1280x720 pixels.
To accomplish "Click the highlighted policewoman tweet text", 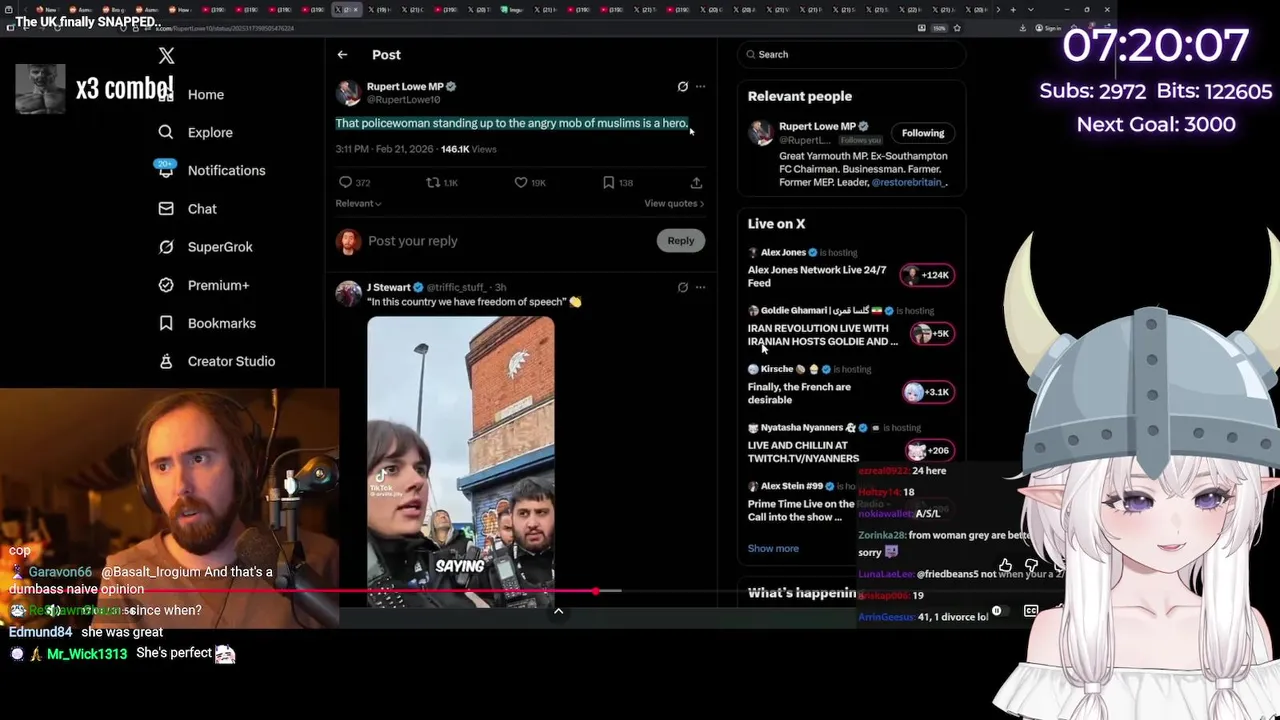I will 512,124.
